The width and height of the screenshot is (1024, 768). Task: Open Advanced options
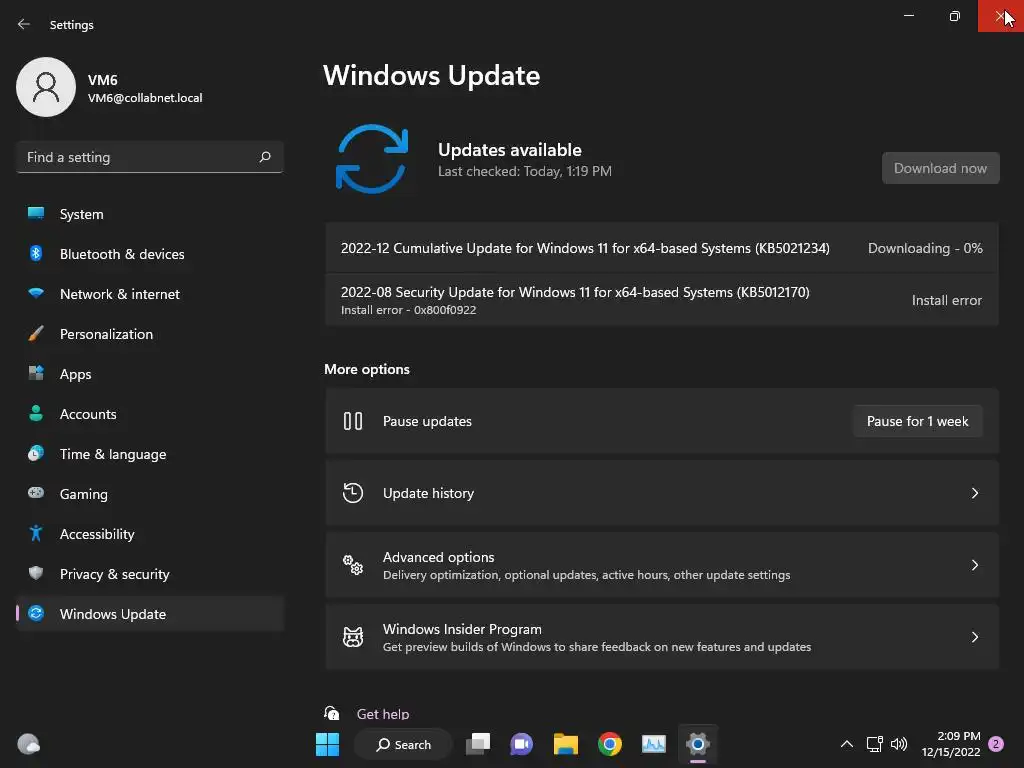click(662, 565)
